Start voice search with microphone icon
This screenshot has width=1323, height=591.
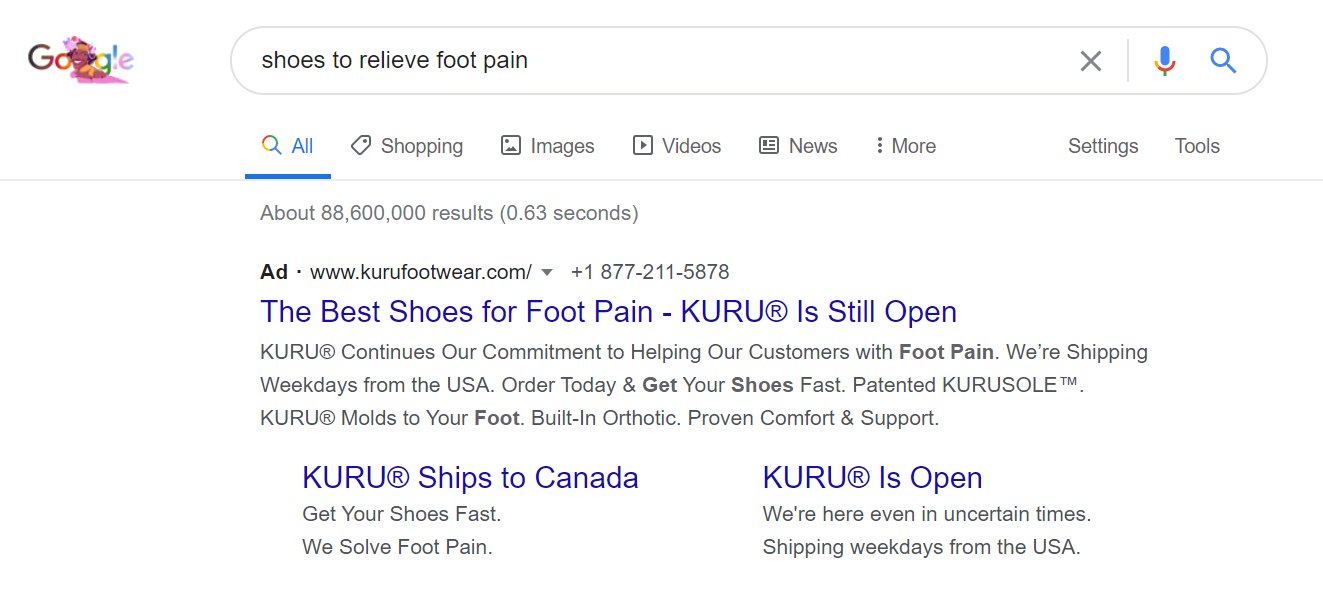tap(1164, 61)
